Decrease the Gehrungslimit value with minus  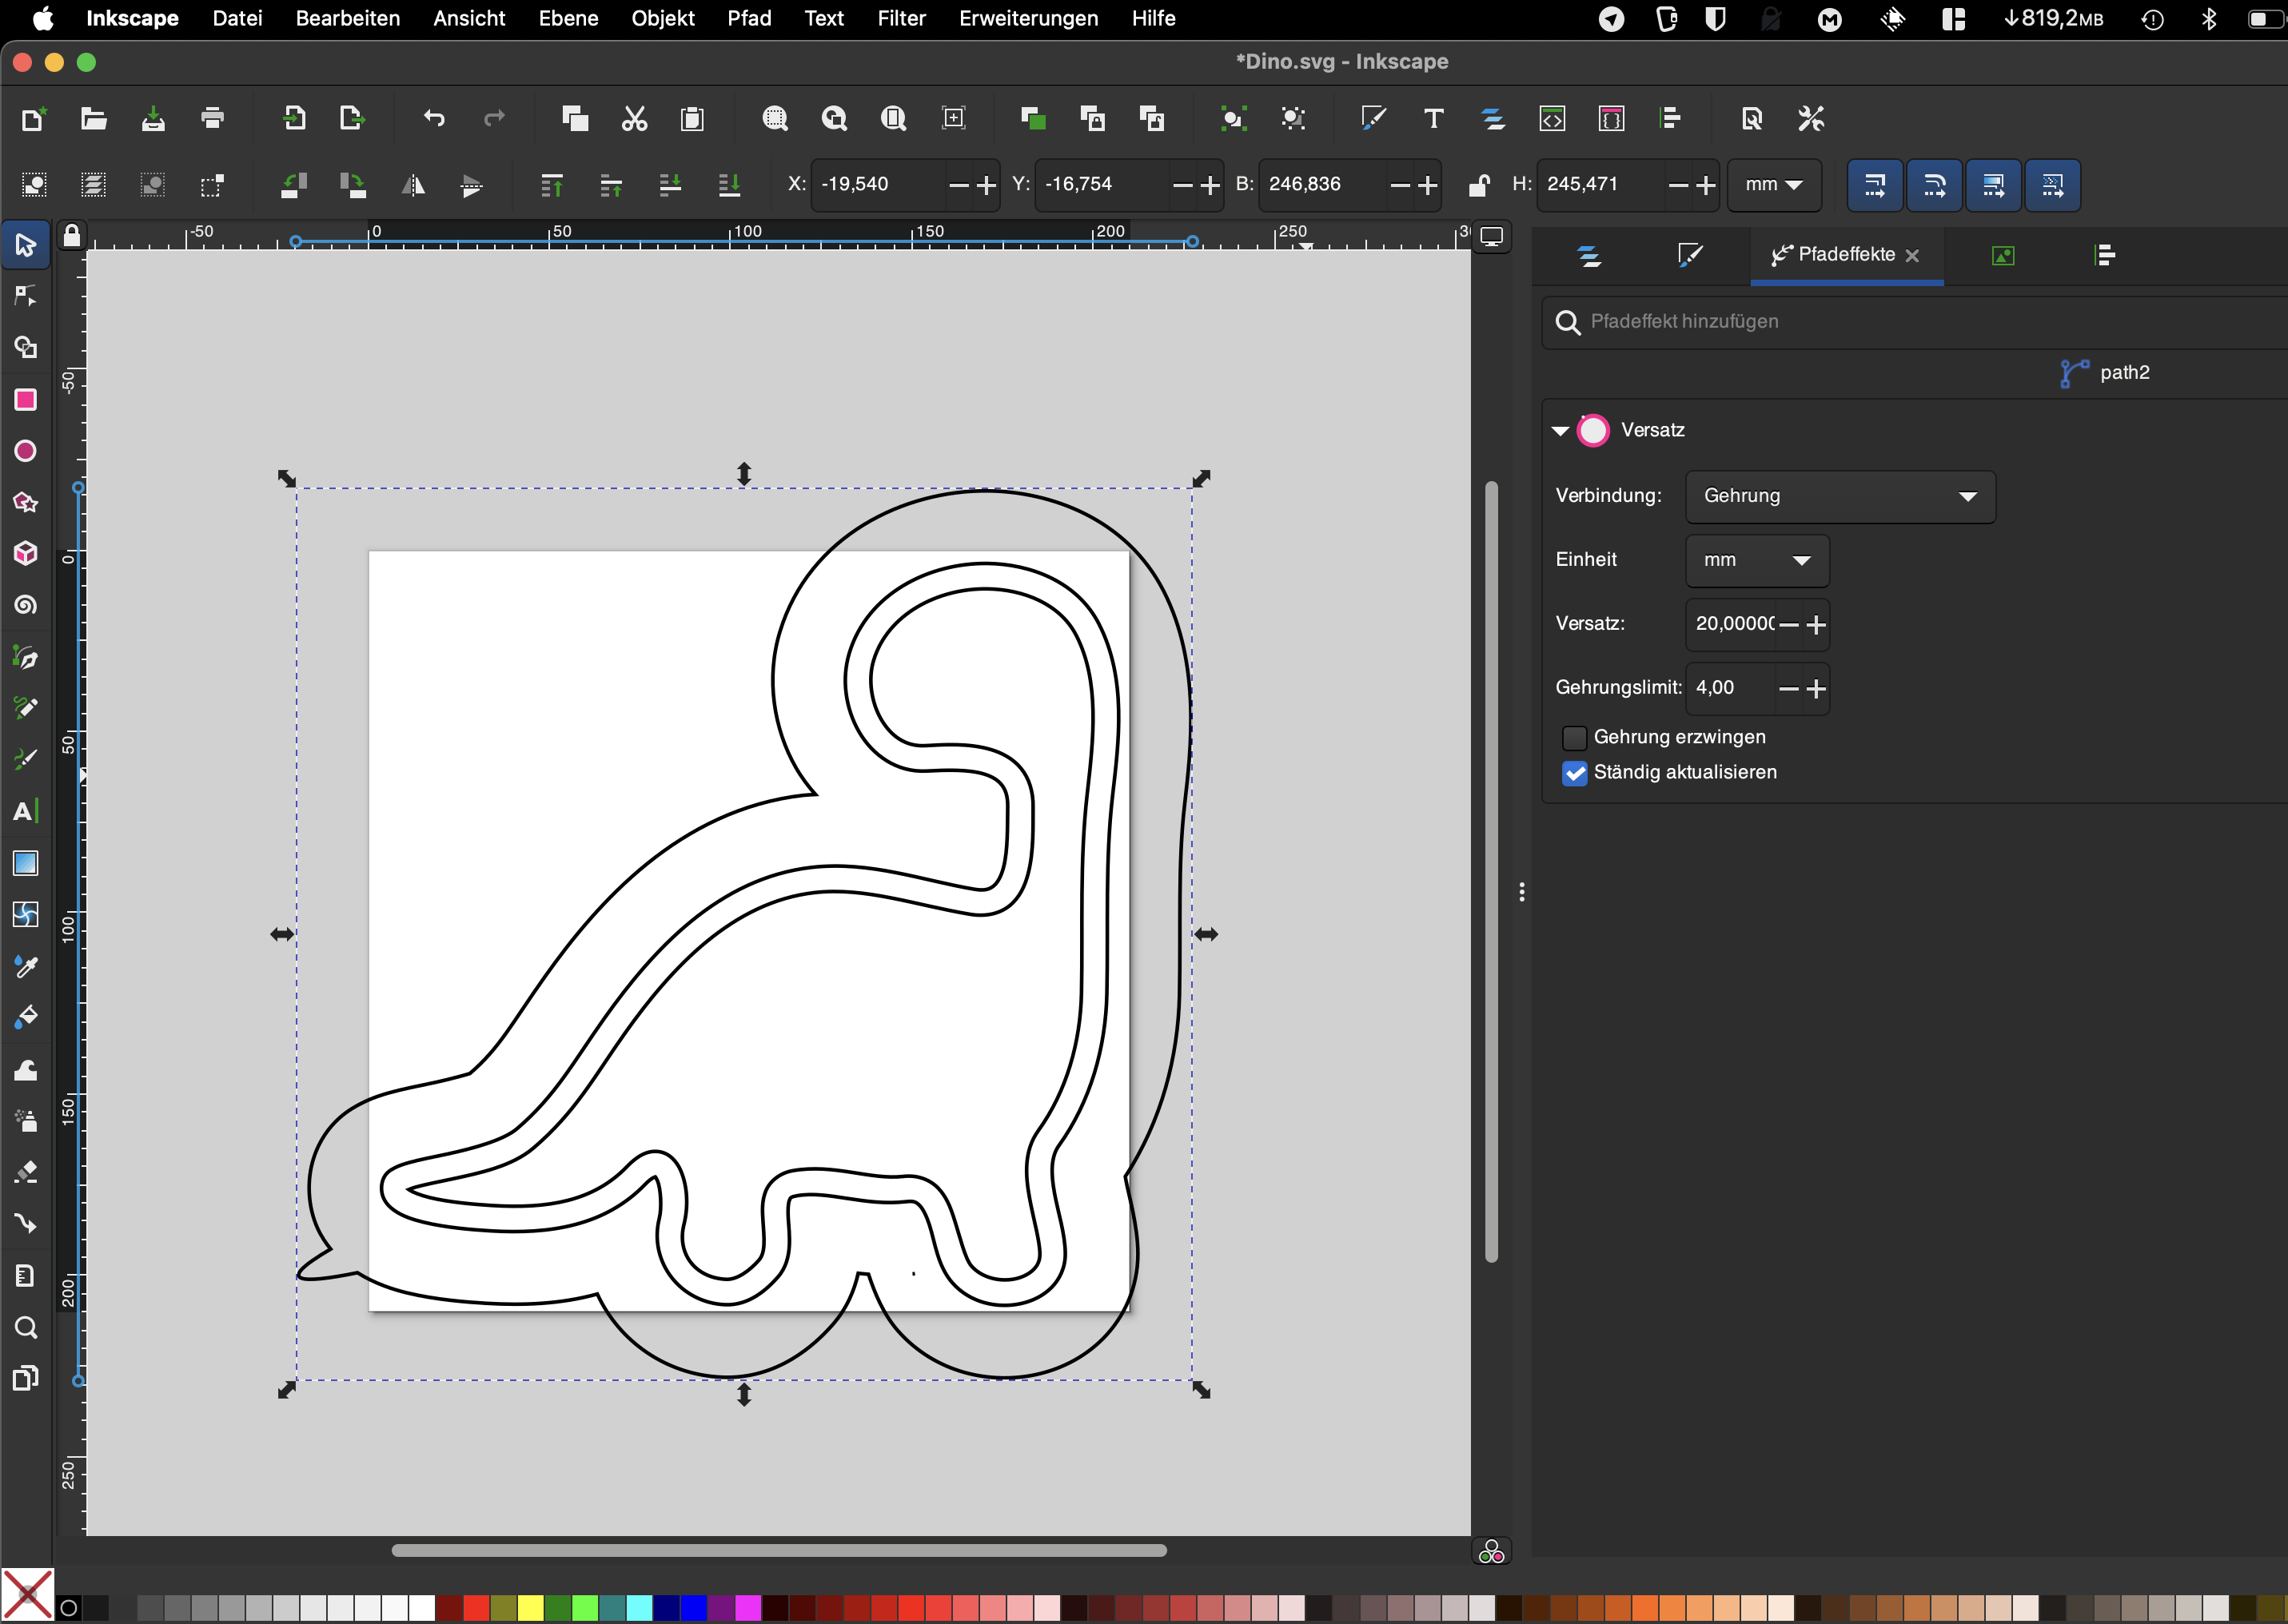pos(1789,689)
